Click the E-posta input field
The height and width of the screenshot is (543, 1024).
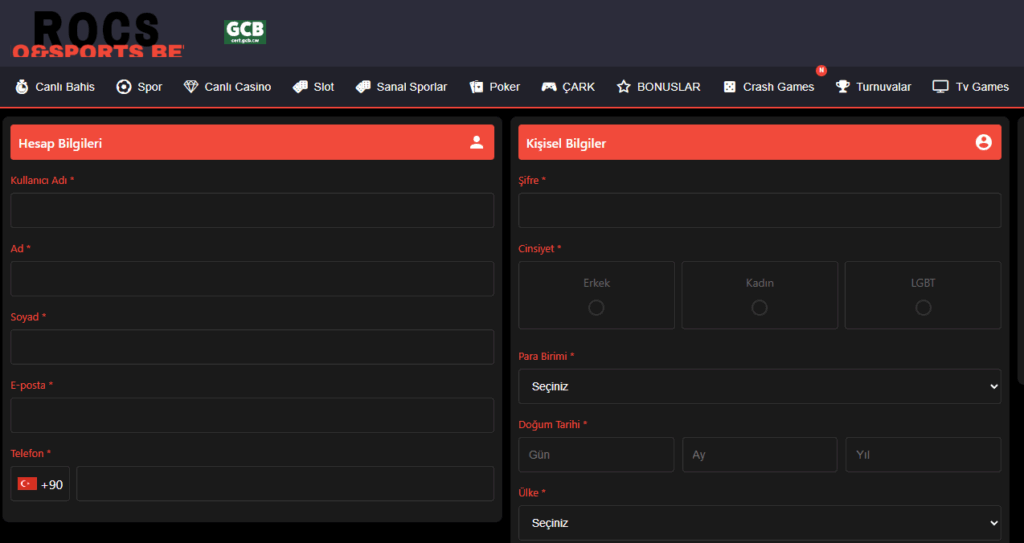tap(252, 415)
